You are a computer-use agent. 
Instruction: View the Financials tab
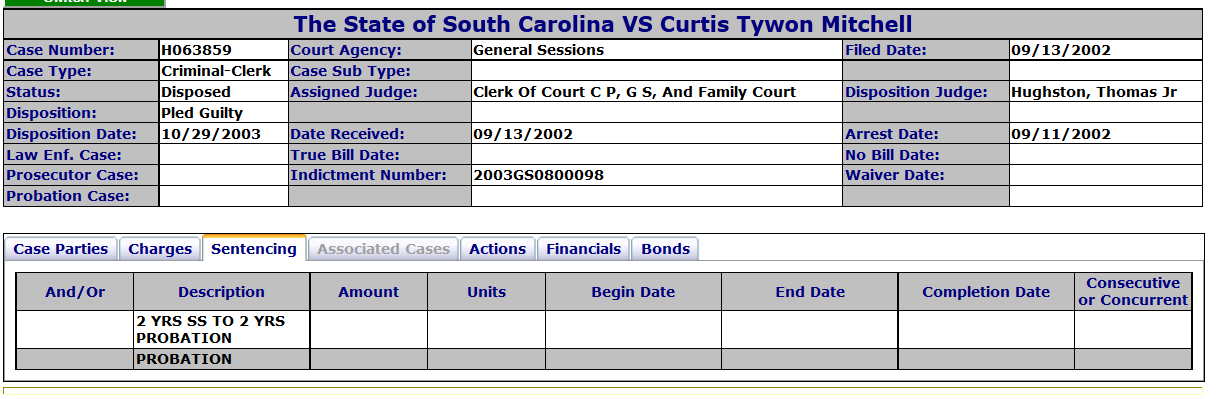tap(584, 249)
